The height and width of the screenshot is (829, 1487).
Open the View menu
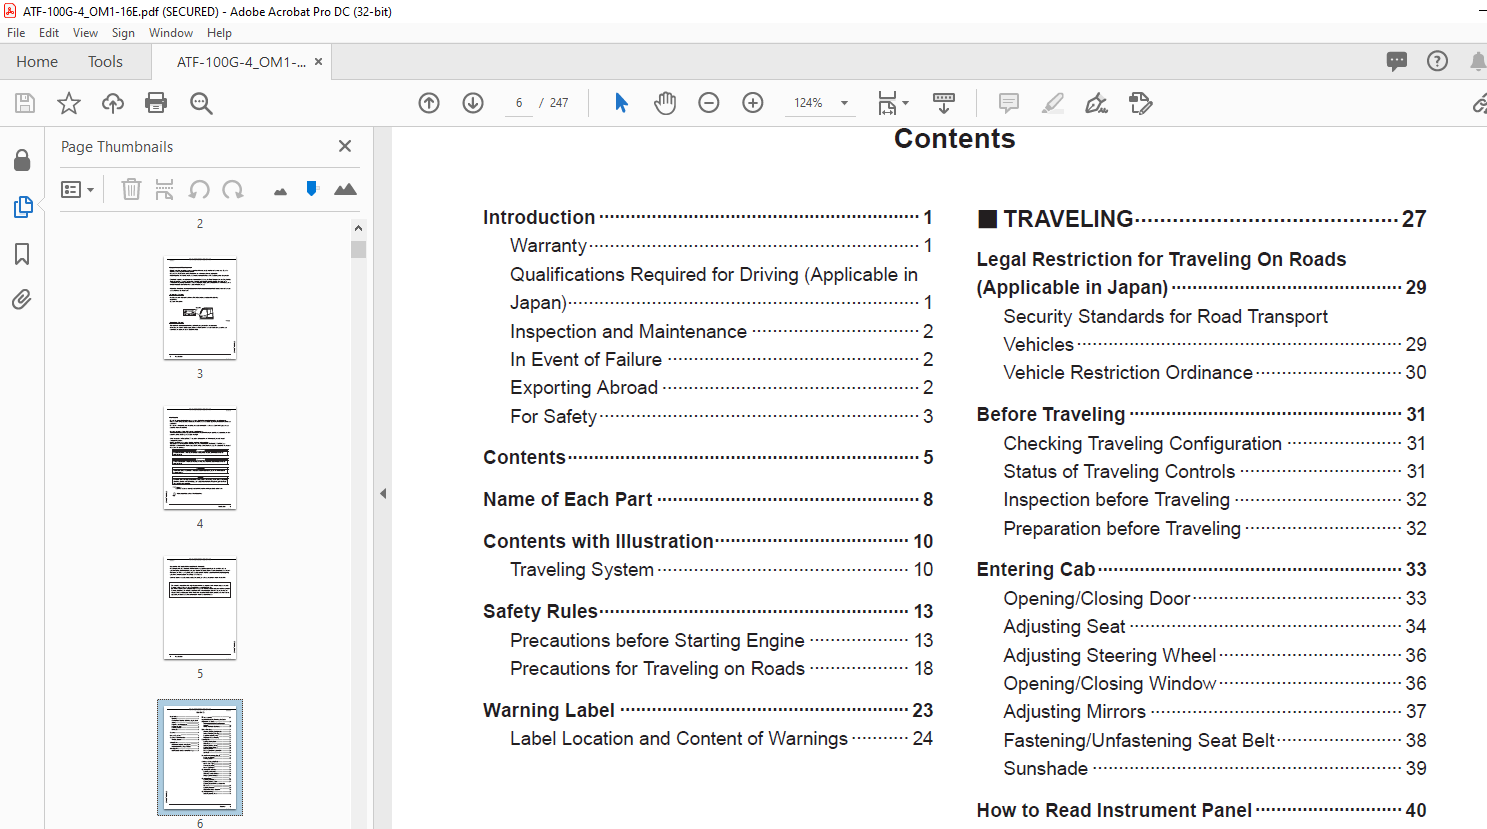click(x=85, y=33)
